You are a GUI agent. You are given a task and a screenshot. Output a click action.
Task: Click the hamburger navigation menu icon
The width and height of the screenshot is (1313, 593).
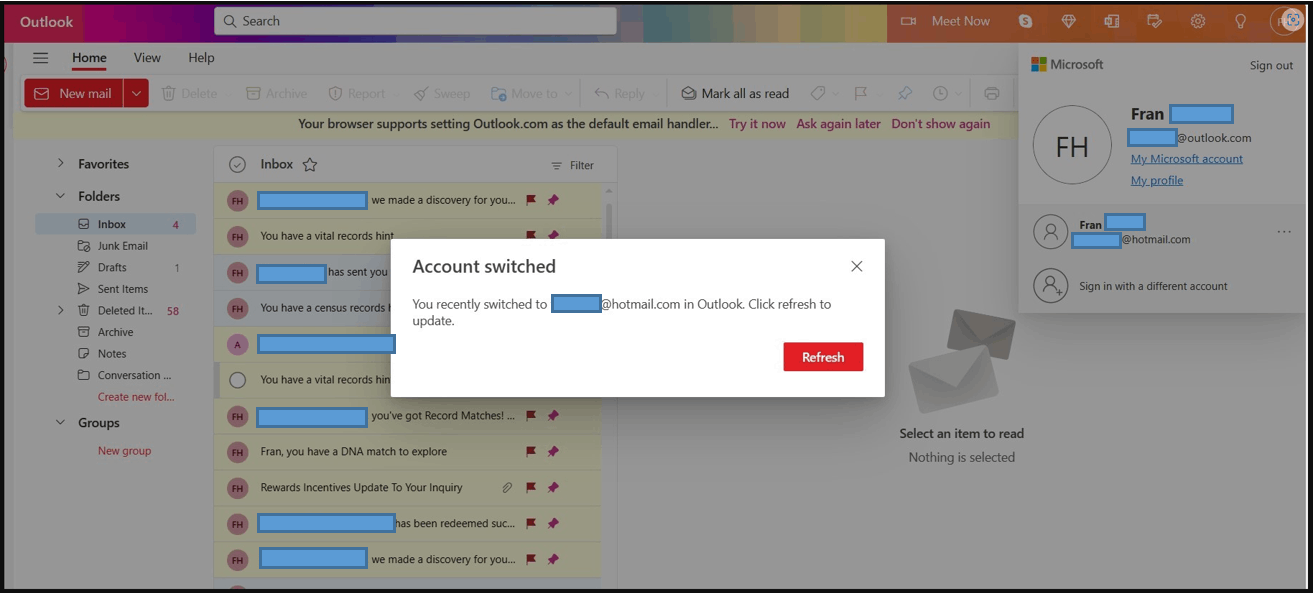41,58
